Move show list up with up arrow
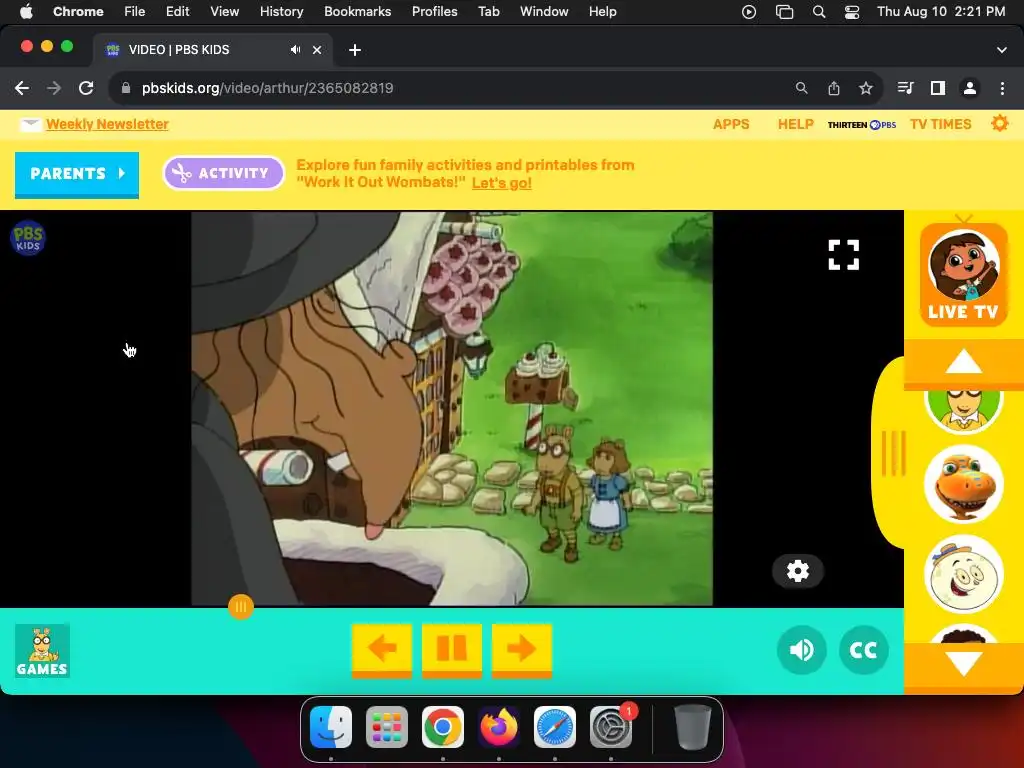Viewport: 1024px width, 768px height. 963,362
